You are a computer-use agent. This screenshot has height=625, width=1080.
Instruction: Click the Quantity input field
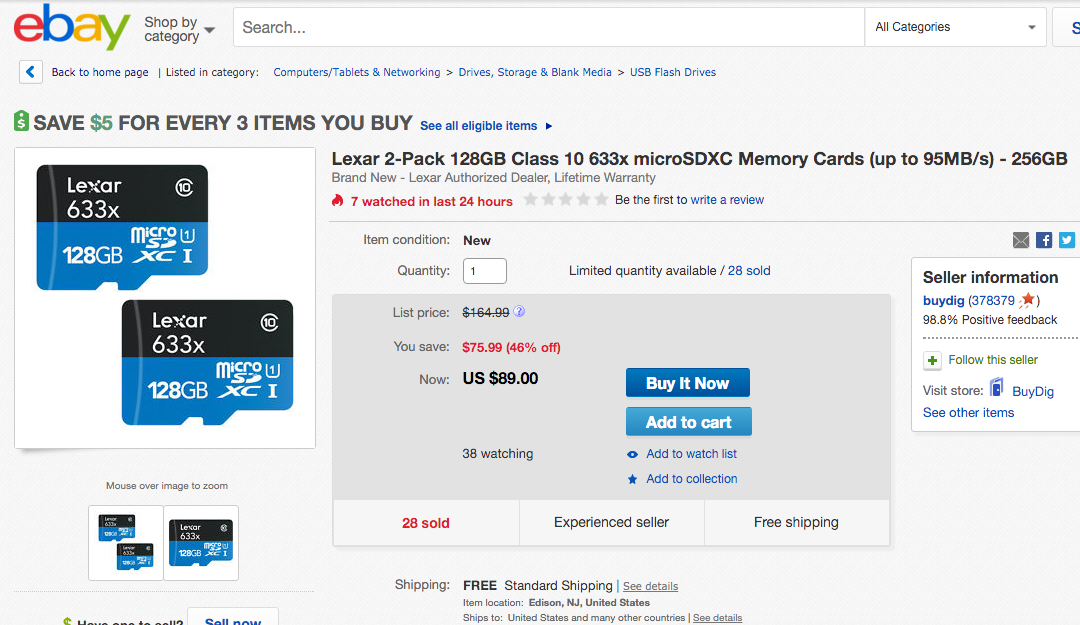(x=484, y=270)
